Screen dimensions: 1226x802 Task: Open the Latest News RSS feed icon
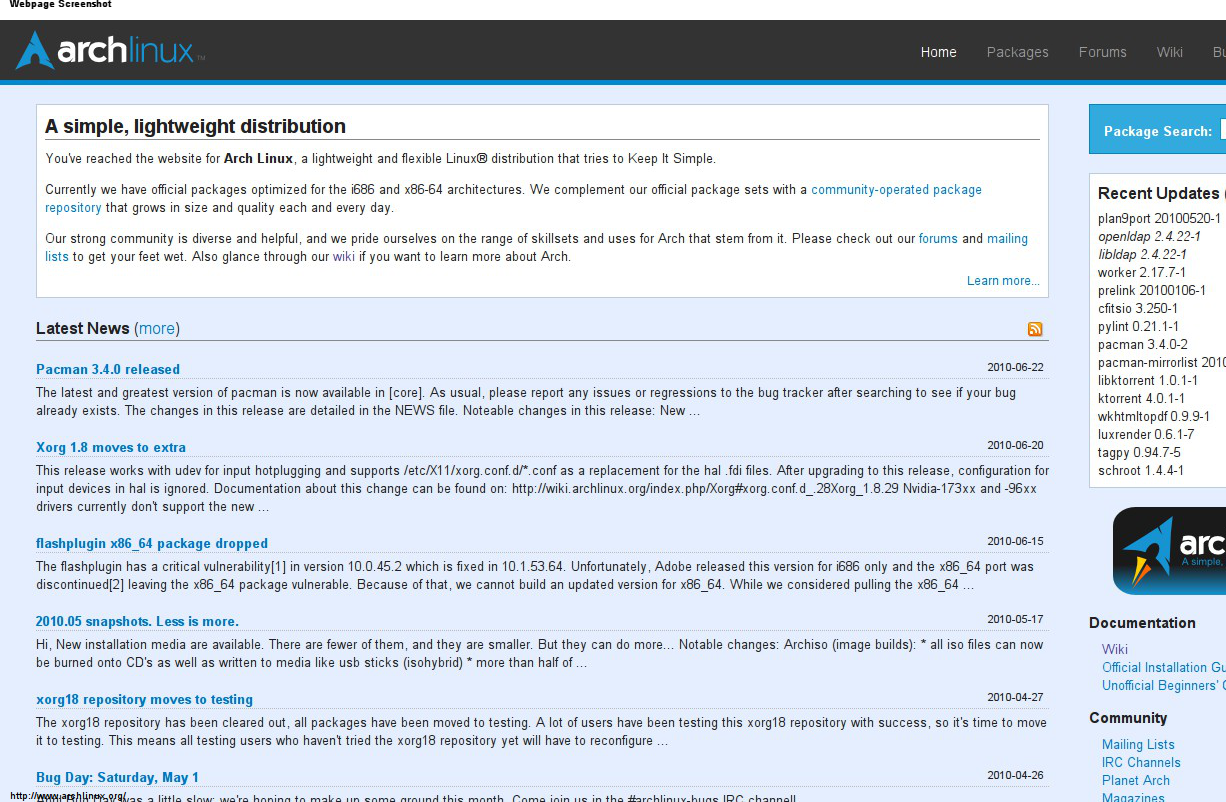tap(1035, 329)
